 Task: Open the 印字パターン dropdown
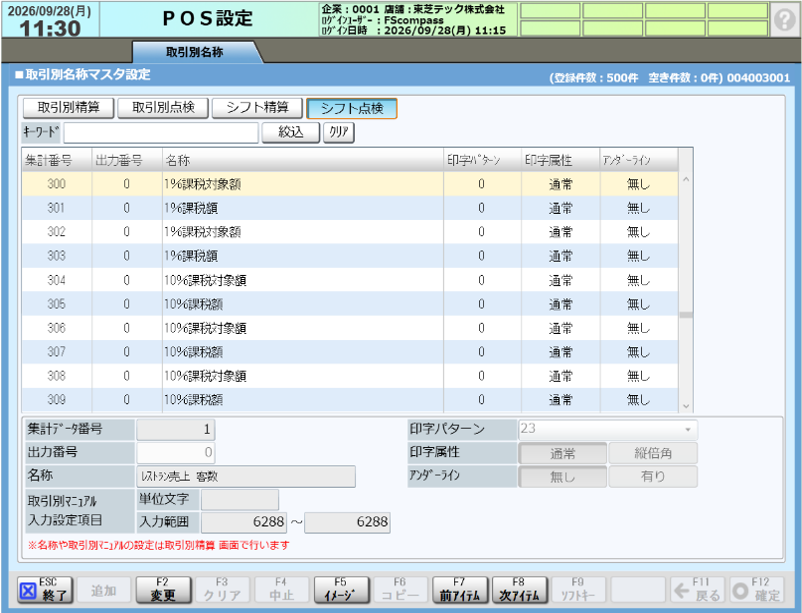coord(608,429)
